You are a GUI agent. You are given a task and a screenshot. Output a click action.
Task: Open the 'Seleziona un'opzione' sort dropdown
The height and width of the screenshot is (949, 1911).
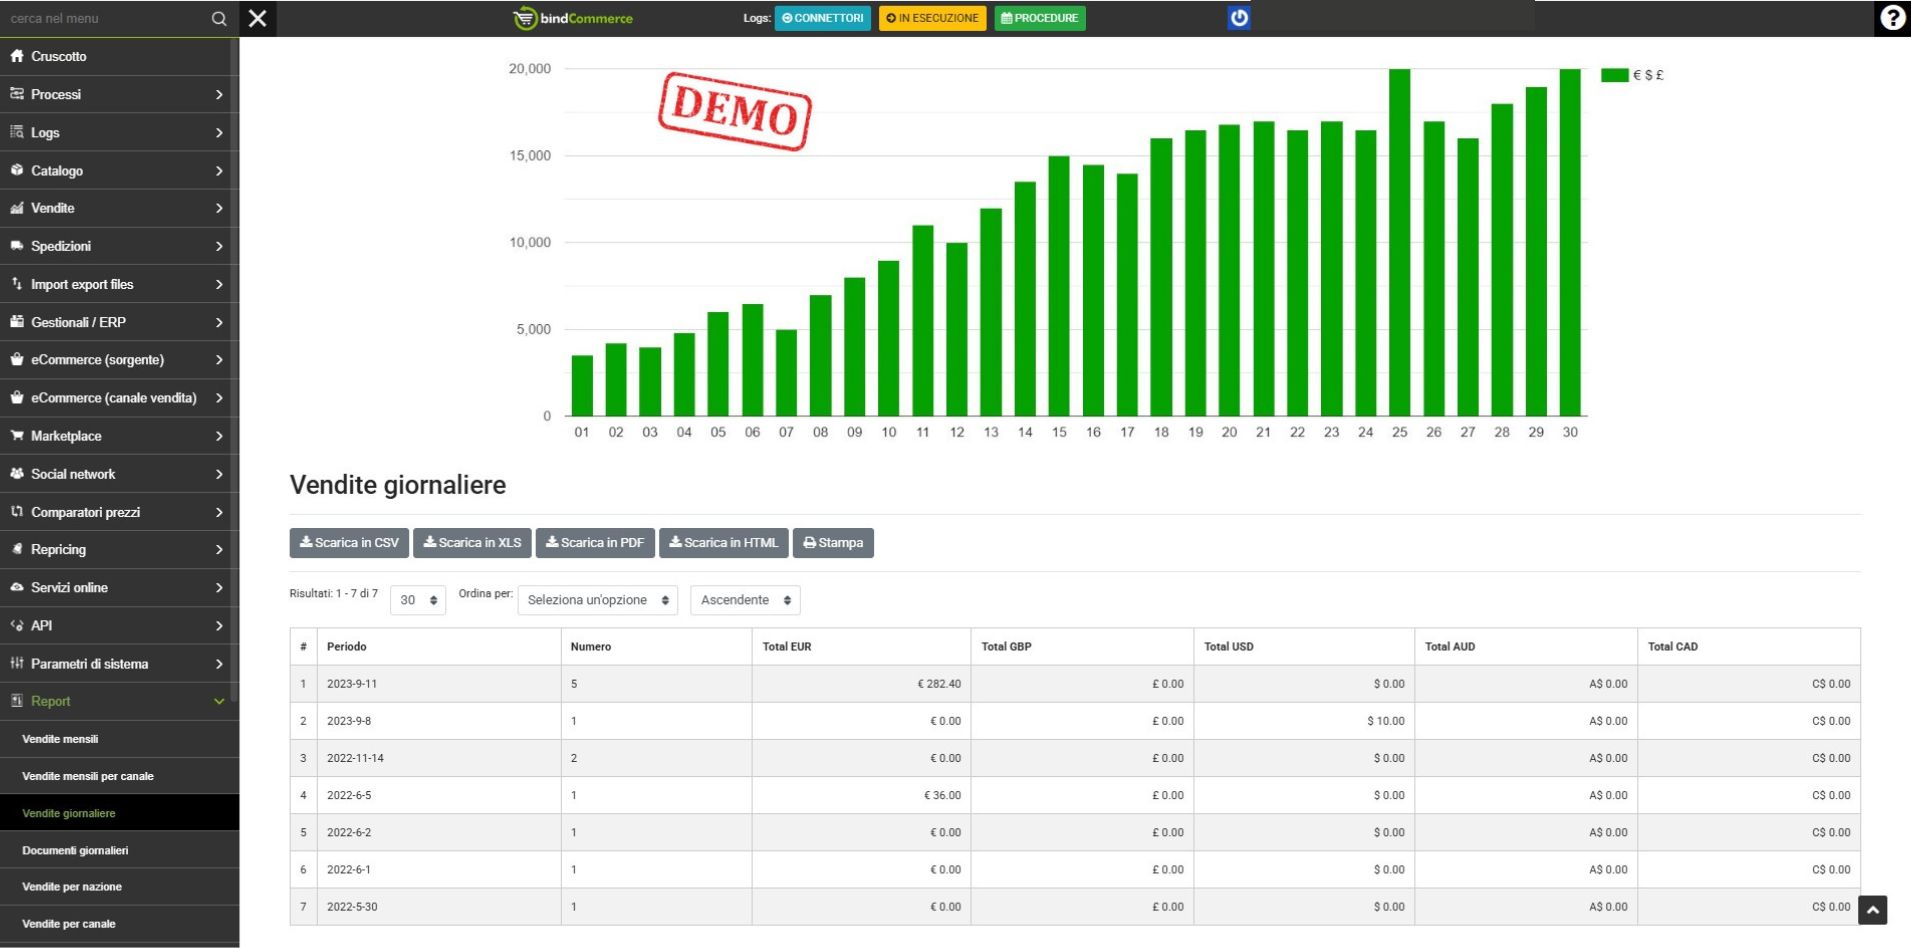click(597, 600)
